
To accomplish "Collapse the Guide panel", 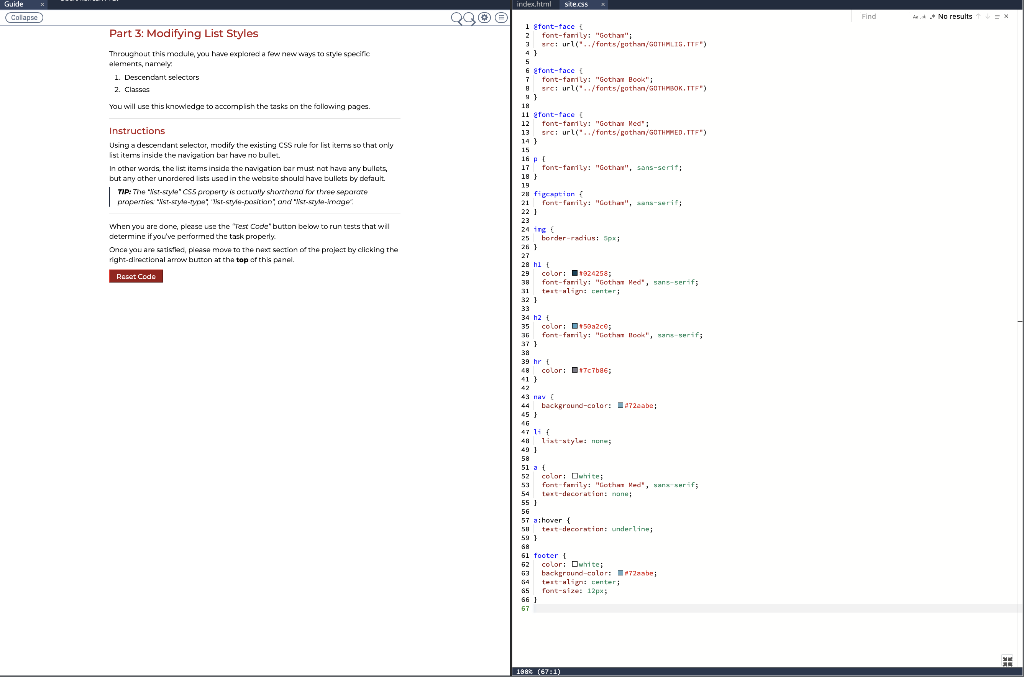I will point(23,17).
